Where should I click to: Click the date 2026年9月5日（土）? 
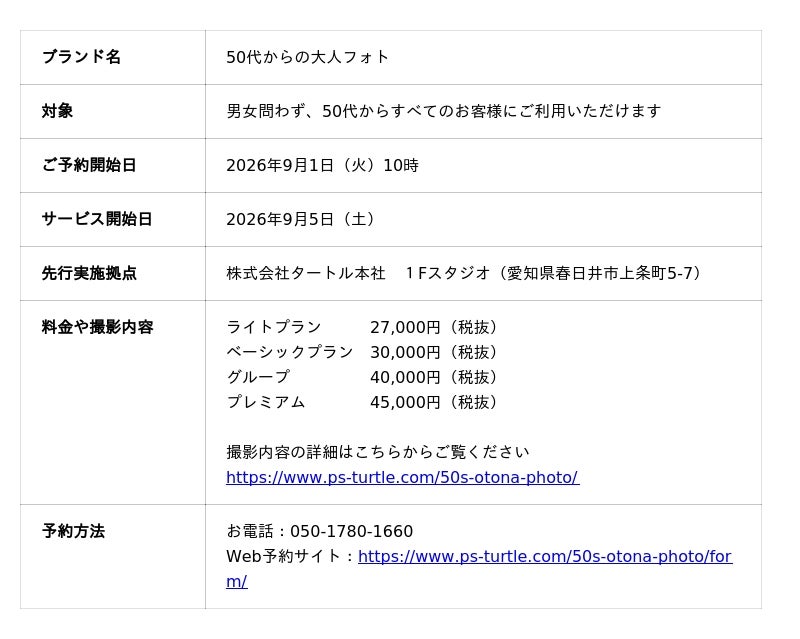coord(302,219)
